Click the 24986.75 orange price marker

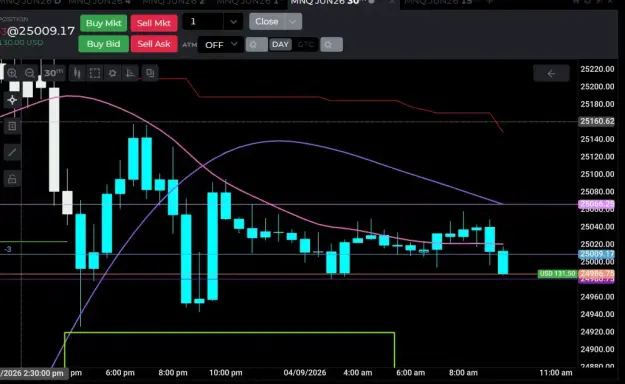pos(597,274)
